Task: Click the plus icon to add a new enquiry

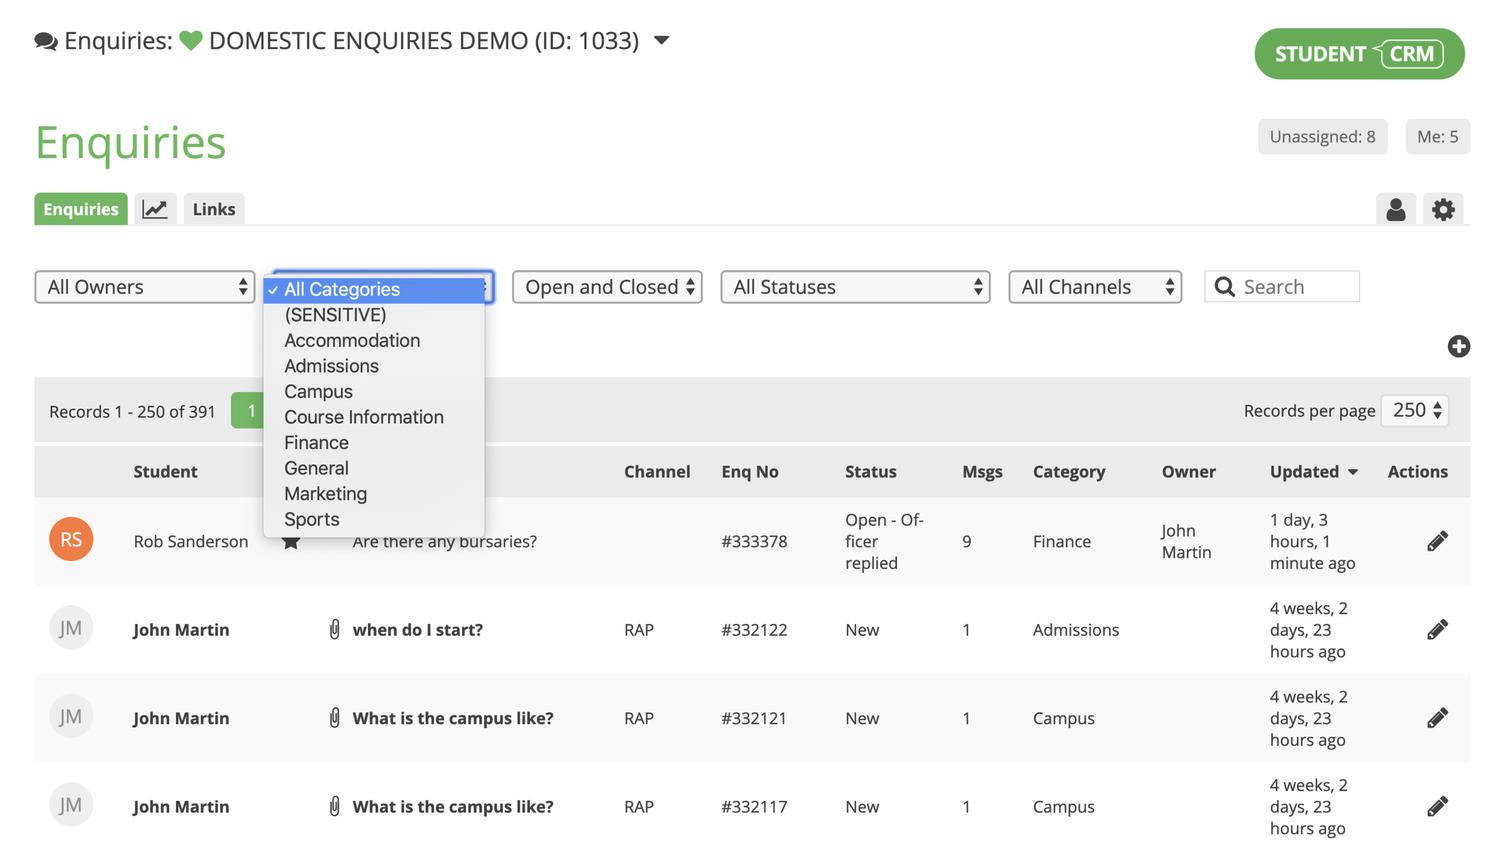Action: pyautogui.click(x=1459, y=347)
